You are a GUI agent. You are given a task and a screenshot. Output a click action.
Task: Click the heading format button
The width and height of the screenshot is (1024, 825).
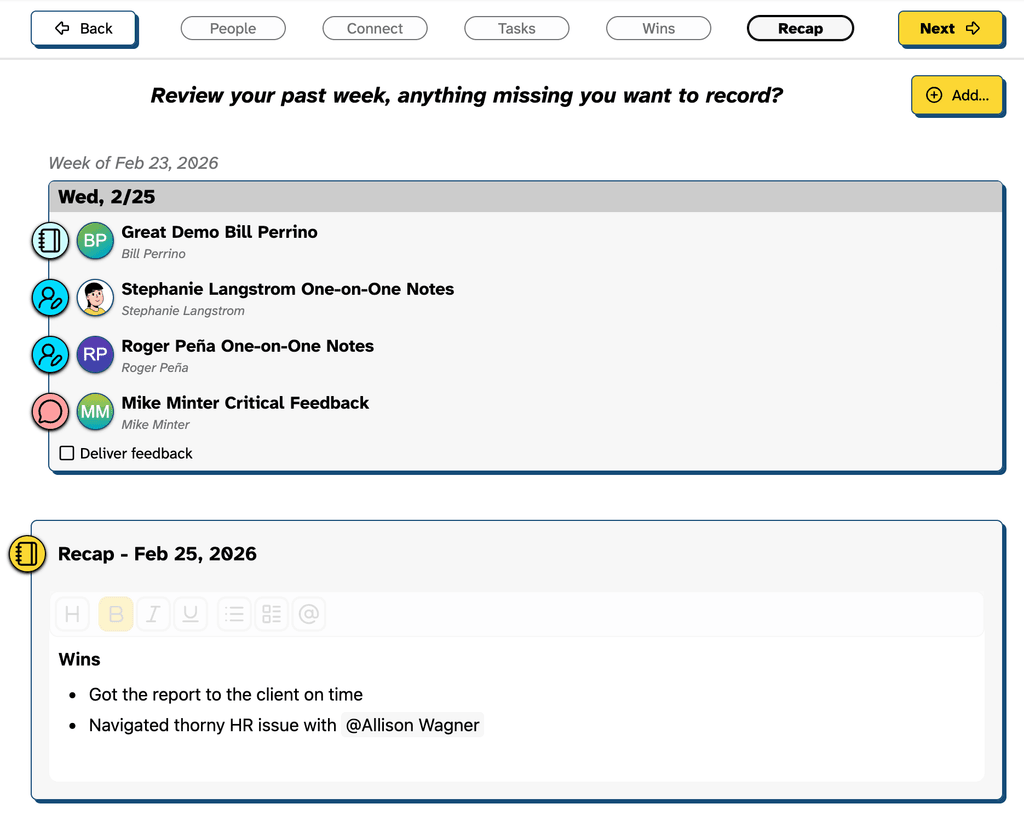[72, 614]
